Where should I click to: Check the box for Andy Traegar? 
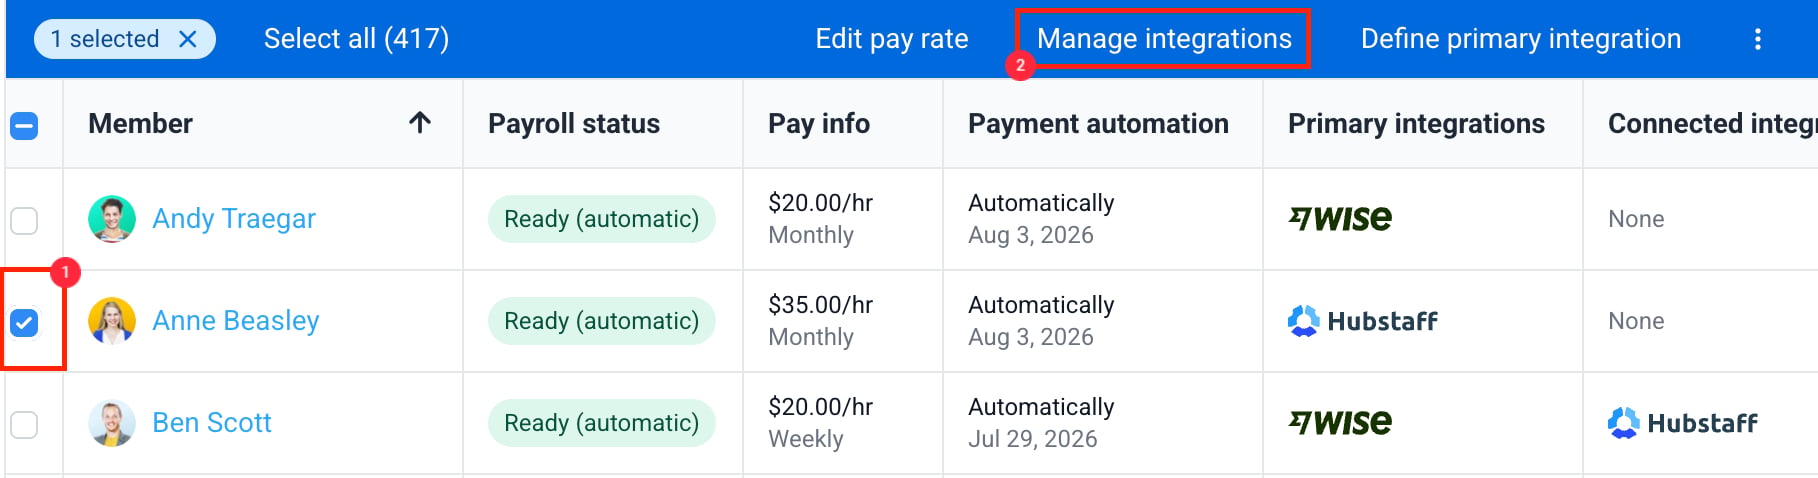click(24, 220)
